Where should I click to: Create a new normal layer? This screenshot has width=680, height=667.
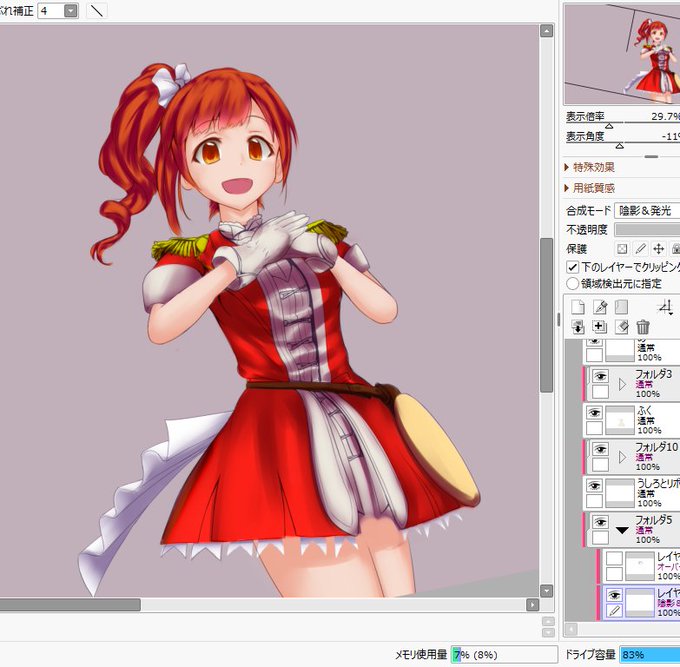tap(578, 307)
